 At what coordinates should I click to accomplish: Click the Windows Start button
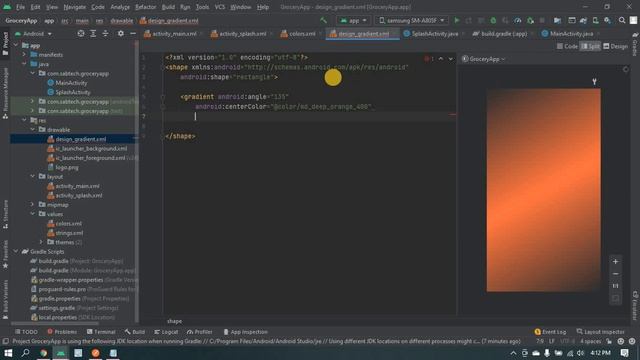pos(8,353)
